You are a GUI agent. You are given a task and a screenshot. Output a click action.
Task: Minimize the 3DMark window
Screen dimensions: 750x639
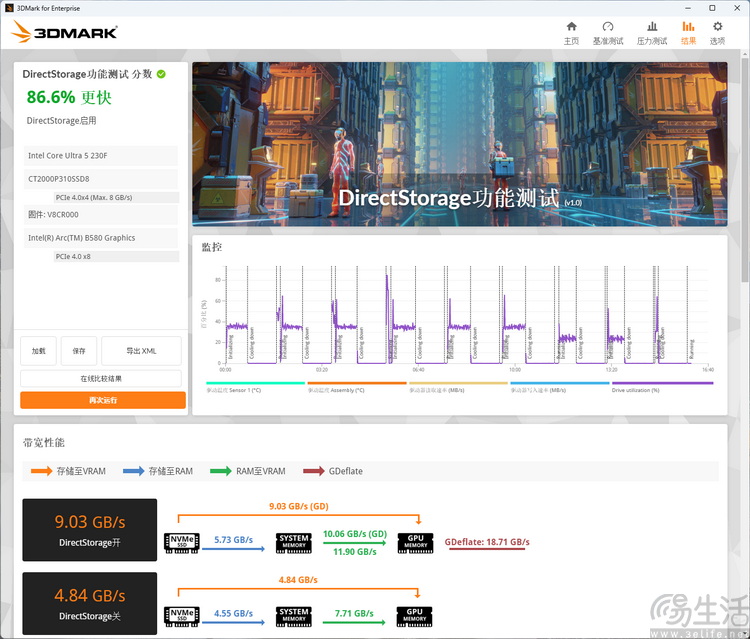tap(687, 8)
